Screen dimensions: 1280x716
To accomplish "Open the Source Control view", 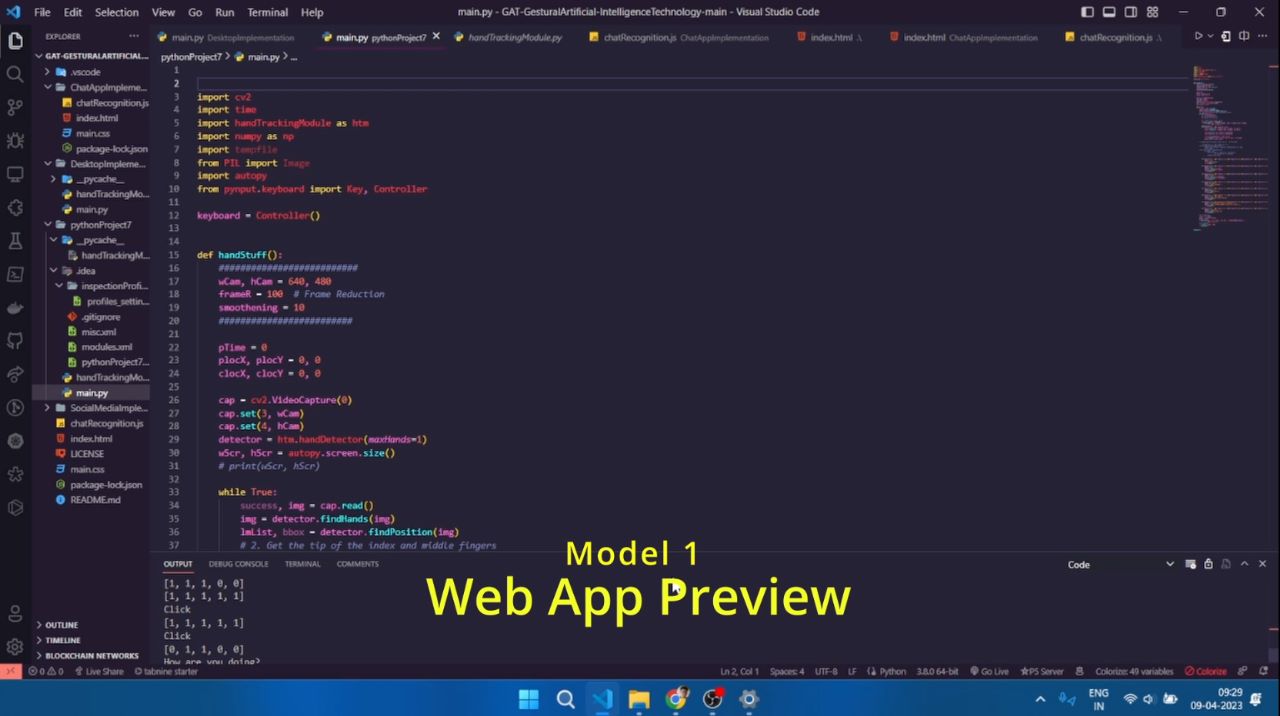I will click(15, 107).
